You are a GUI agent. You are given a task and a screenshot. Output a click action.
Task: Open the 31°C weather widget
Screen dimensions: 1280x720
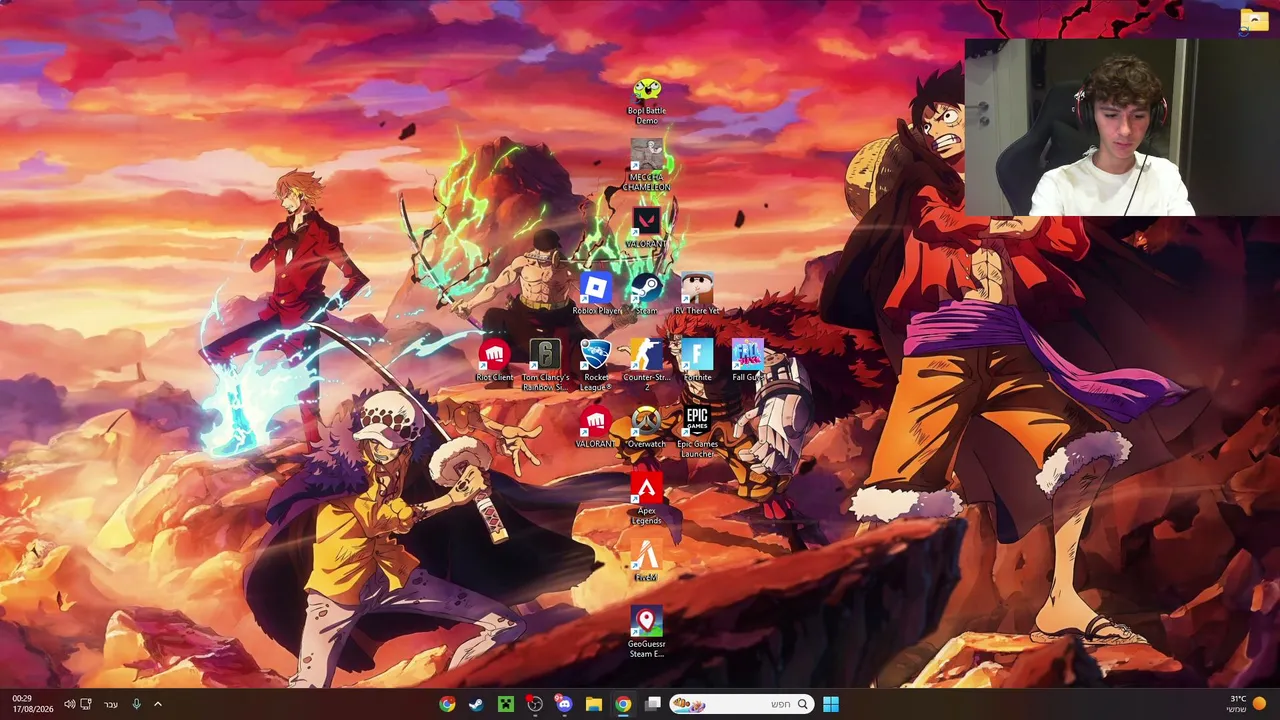pyautogui.click(x=1246, y=704)
